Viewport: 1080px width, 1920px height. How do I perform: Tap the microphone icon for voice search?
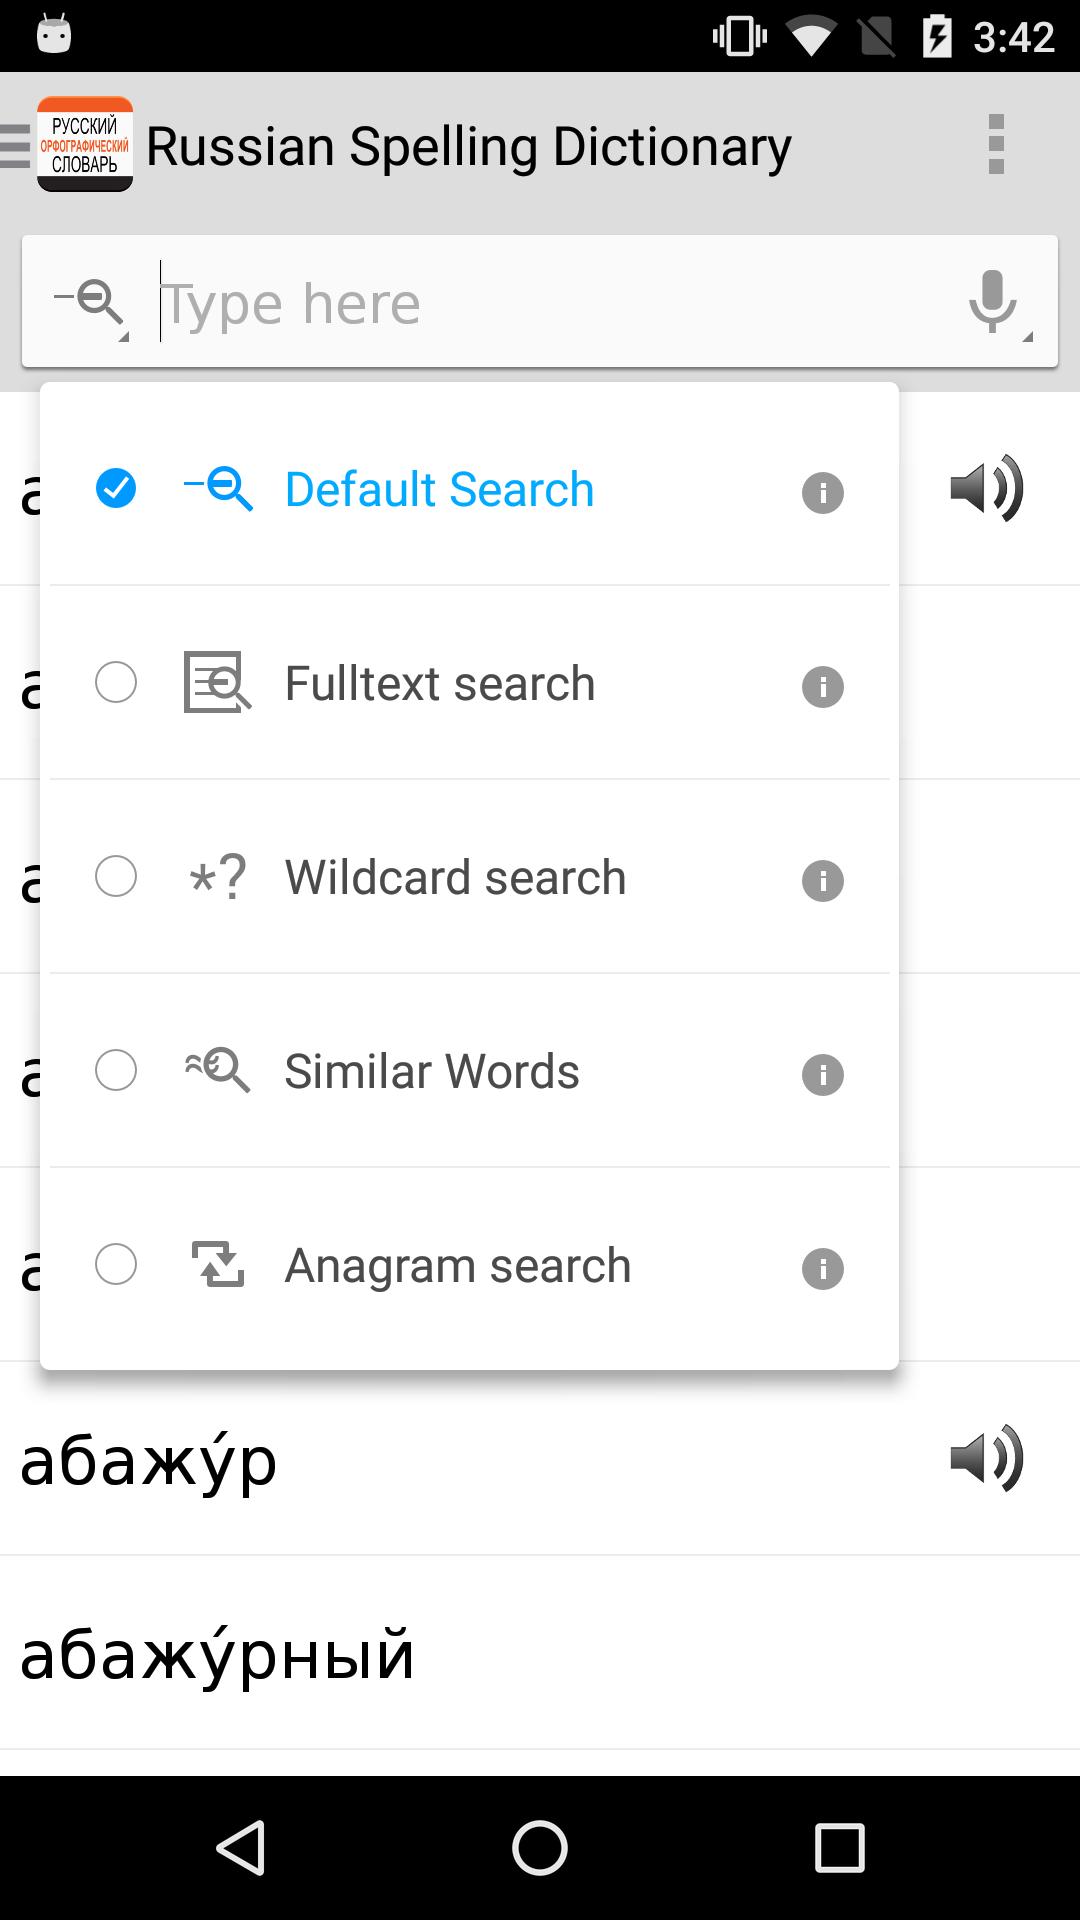point(991,301)
